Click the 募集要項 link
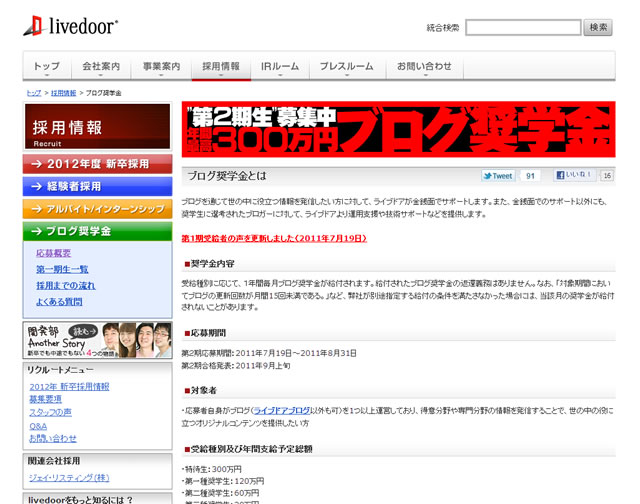This screenshot has width=640, height=504. point(45,399)
